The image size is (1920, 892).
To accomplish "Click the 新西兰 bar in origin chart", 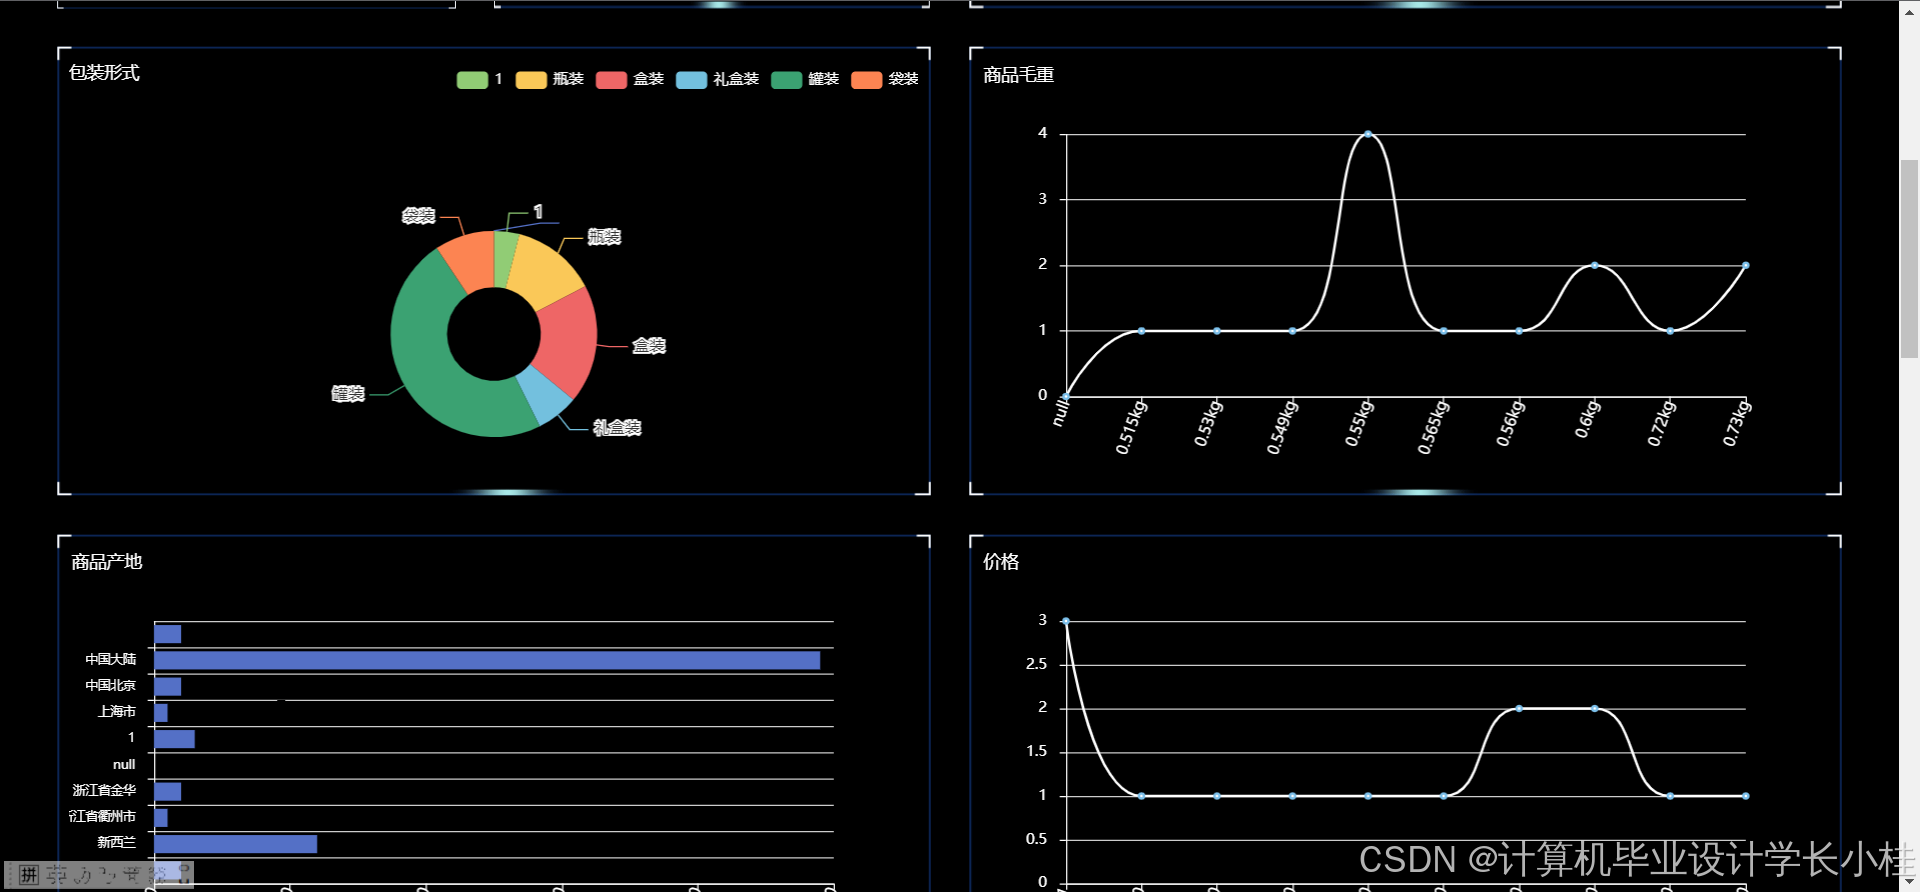I will (x=236, y=844).
